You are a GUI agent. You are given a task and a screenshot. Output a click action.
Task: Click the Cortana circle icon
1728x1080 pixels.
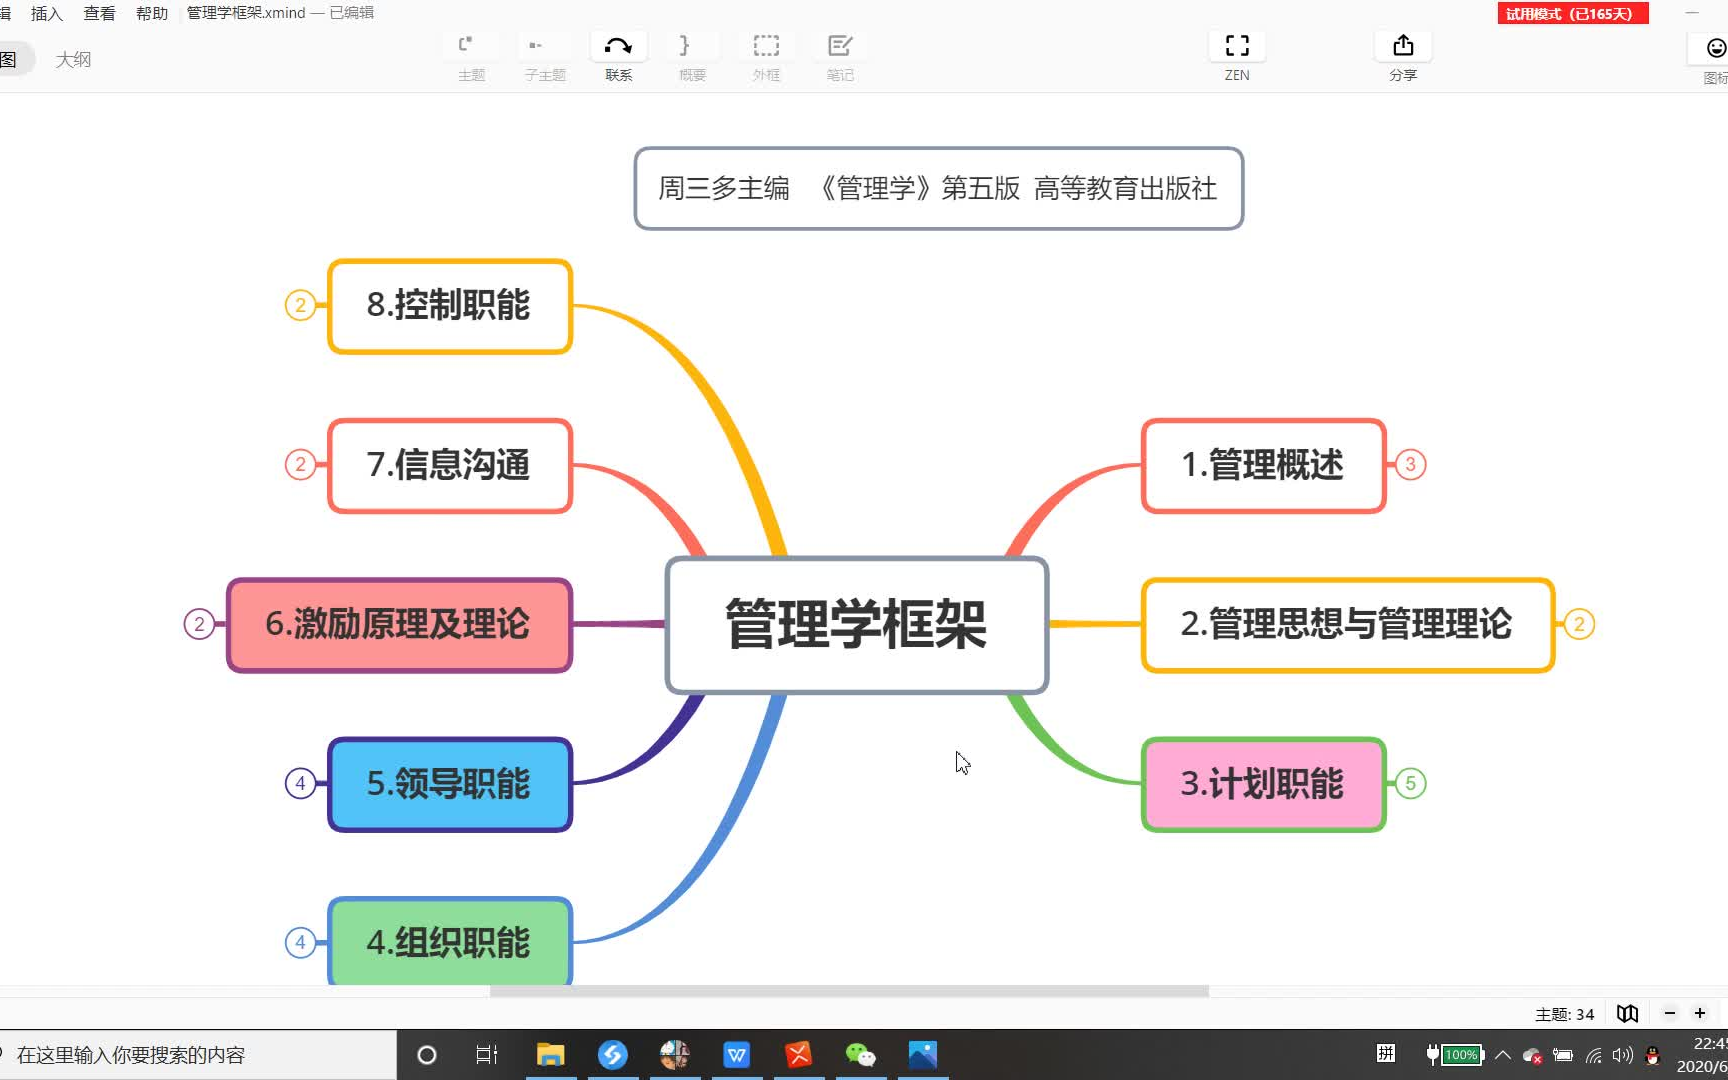[426, 1054]
